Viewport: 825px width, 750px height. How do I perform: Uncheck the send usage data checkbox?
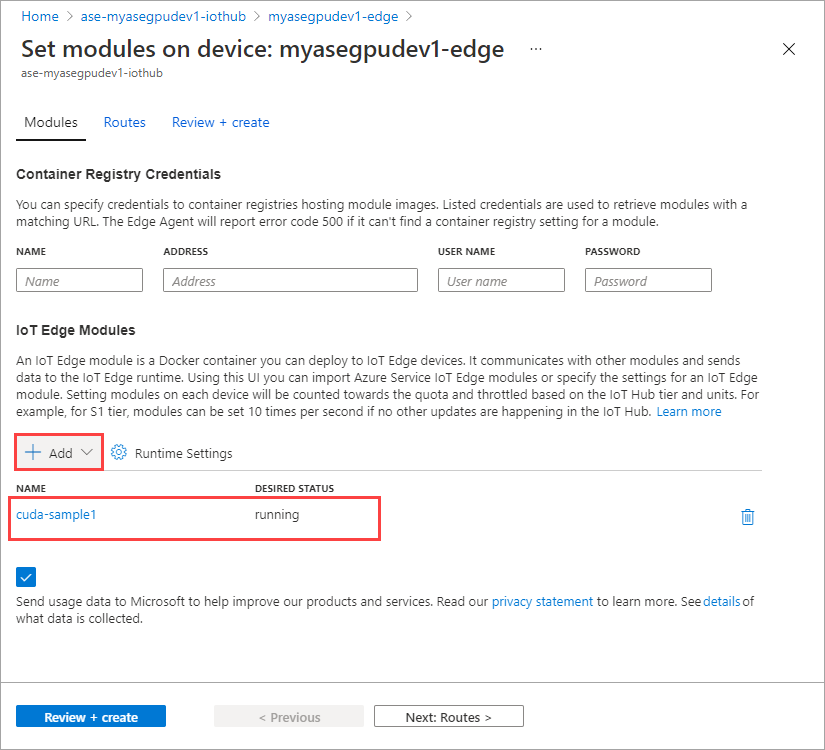tap(26, 577)
